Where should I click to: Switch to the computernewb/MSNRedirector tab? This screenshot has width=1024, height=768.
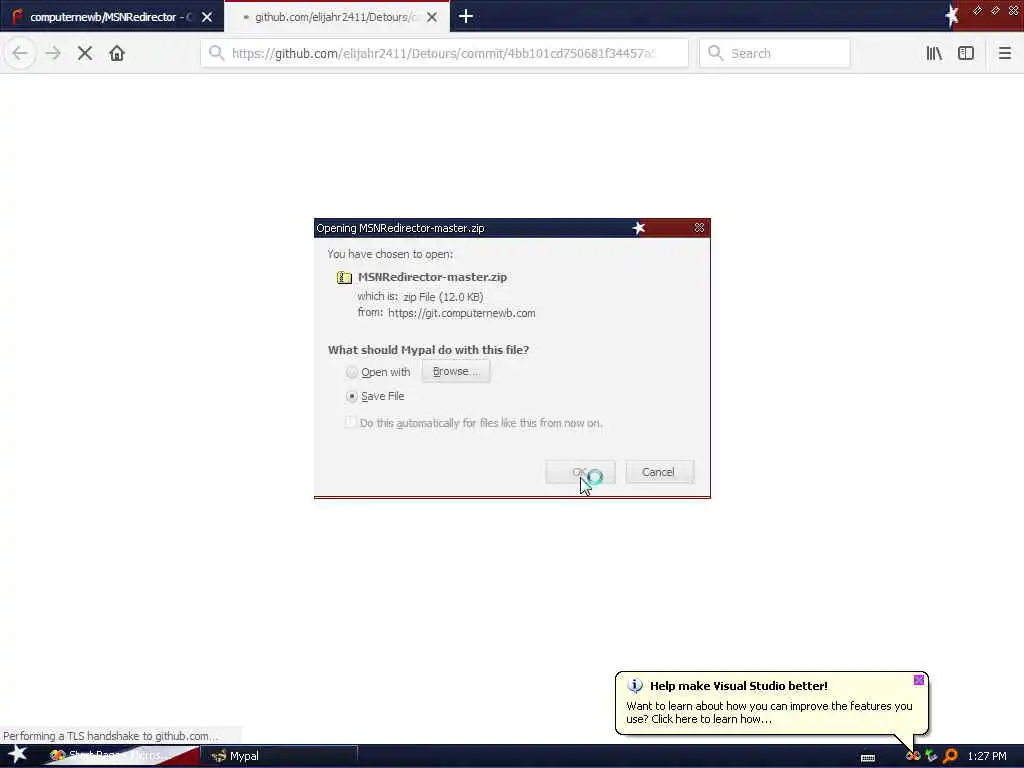[x=112, y=16]
